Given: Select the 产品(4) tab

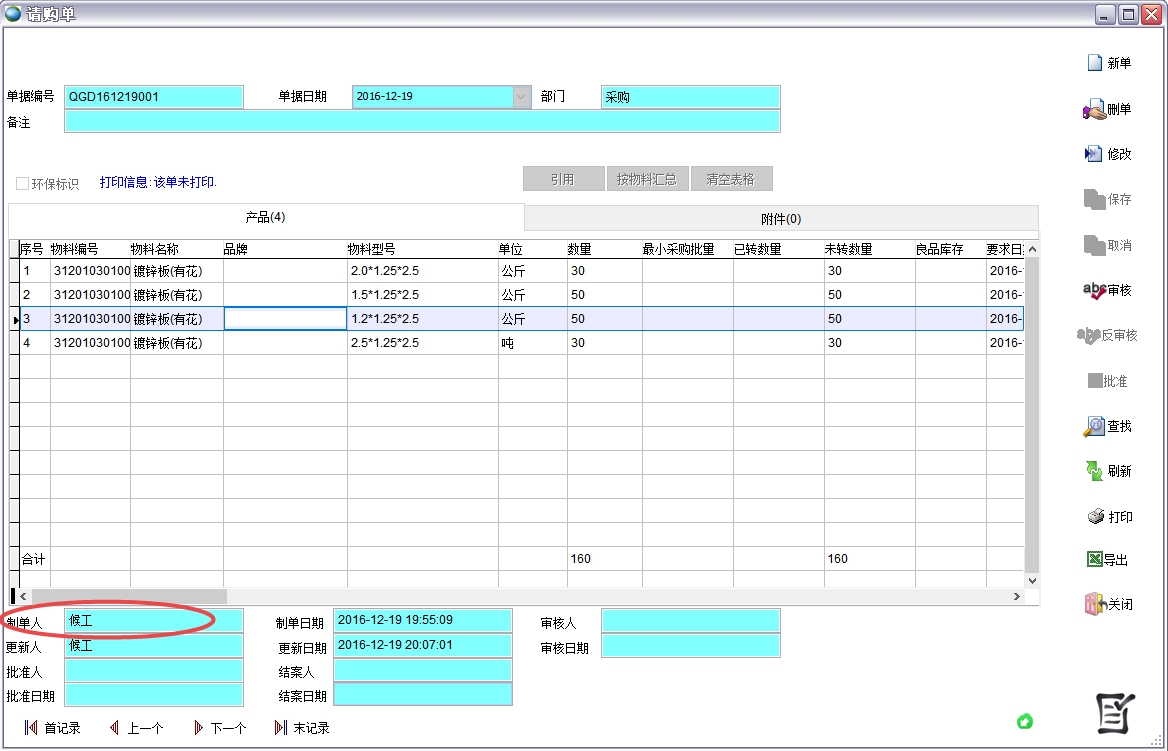Looking at the screenshot, I should click(x=266, y=217).
